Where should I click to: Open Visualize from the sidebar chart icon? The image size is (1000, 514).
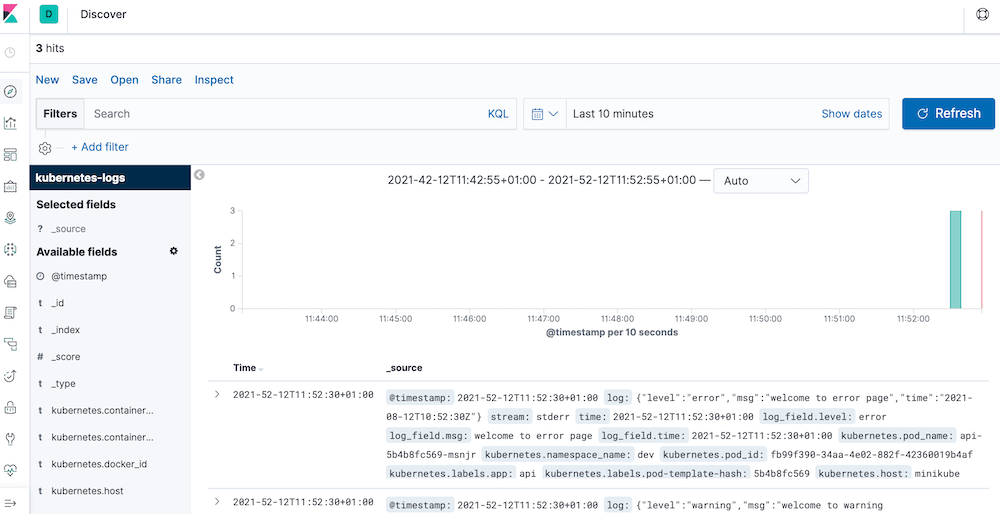click(10, 123)
